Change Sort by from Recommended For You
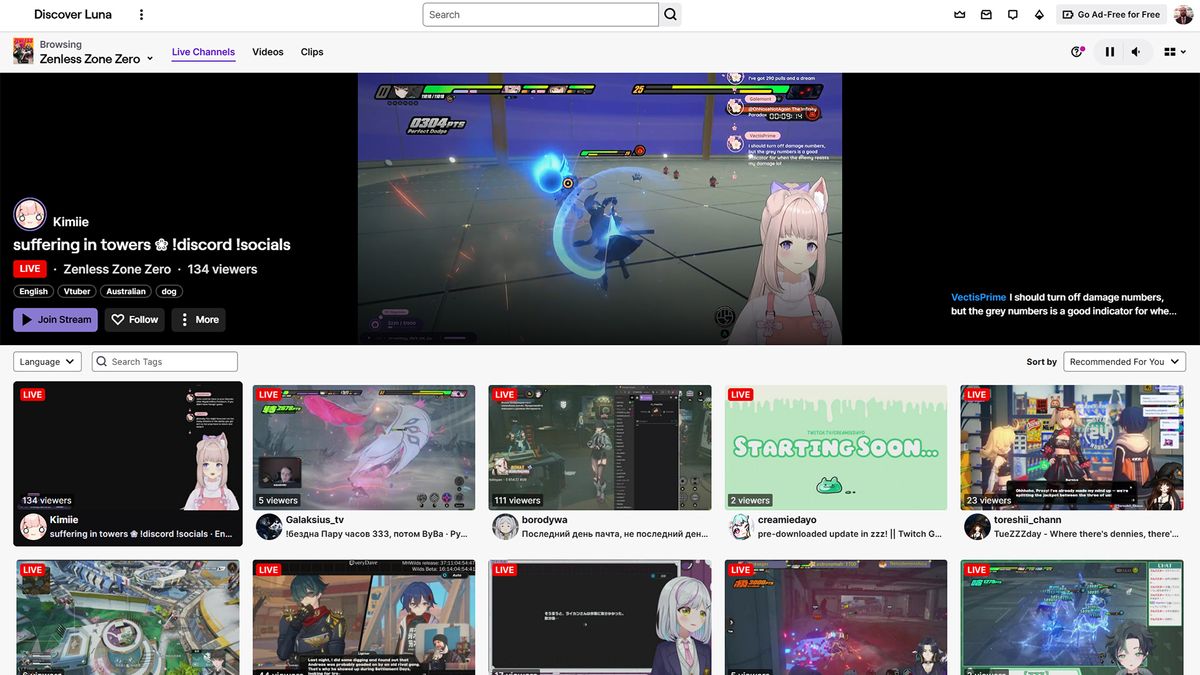 point(1124,361)
